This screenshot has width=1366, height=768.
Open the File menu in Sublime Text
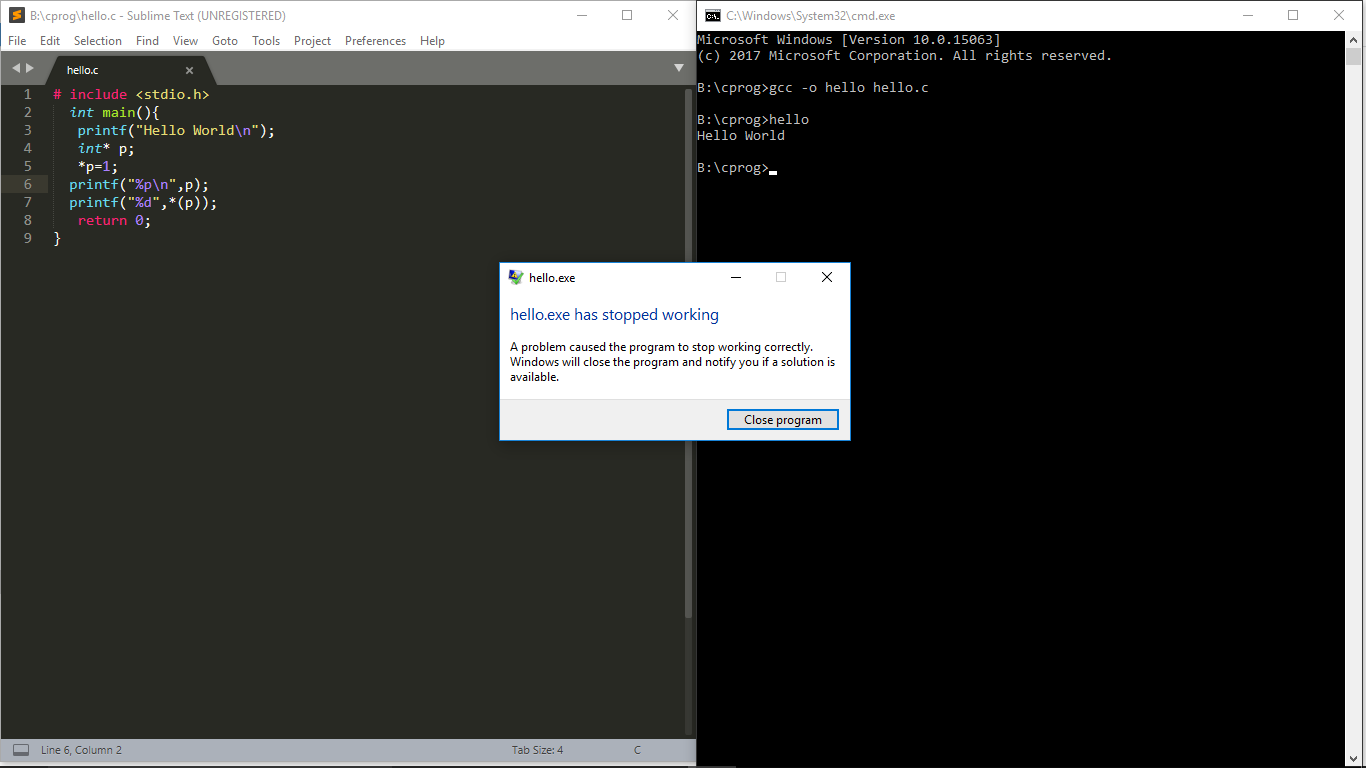[17, 41]
